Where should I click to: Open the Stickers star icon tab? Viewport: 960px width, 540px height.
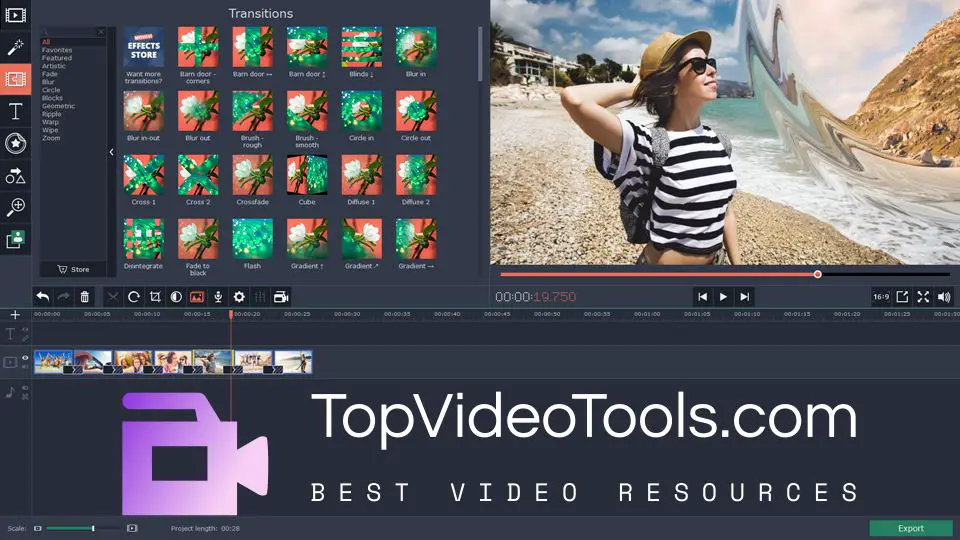click(x=15, y=143)
